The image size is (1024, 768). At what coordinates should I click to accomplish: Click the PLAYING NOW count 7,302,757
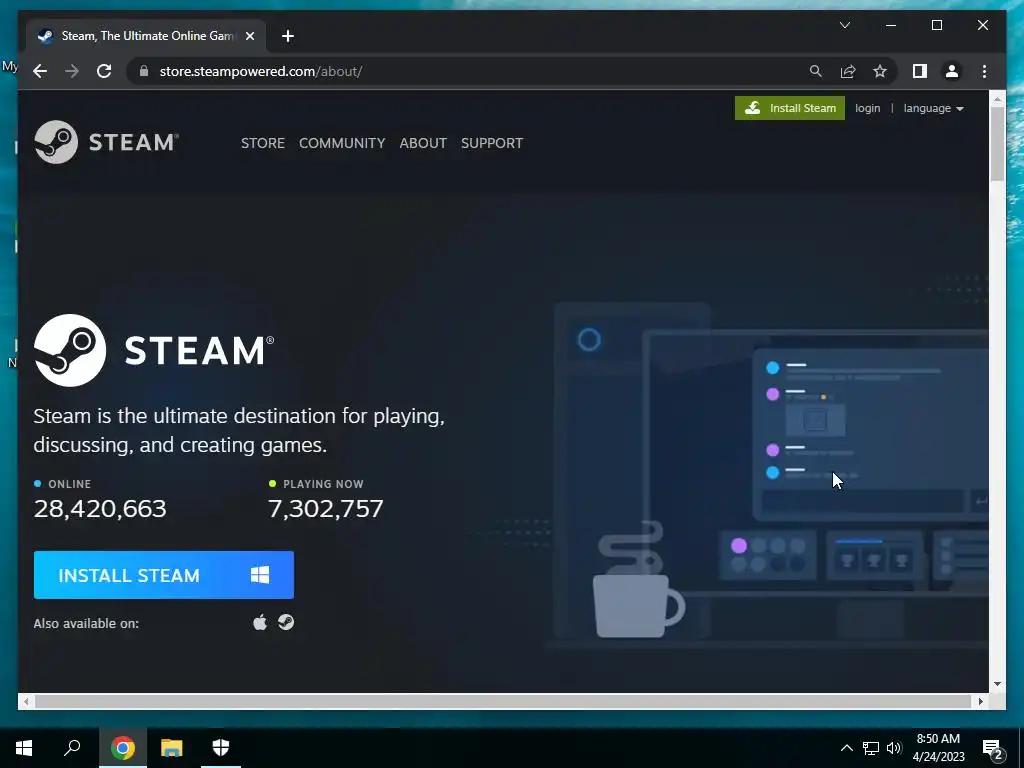[325, 509]
